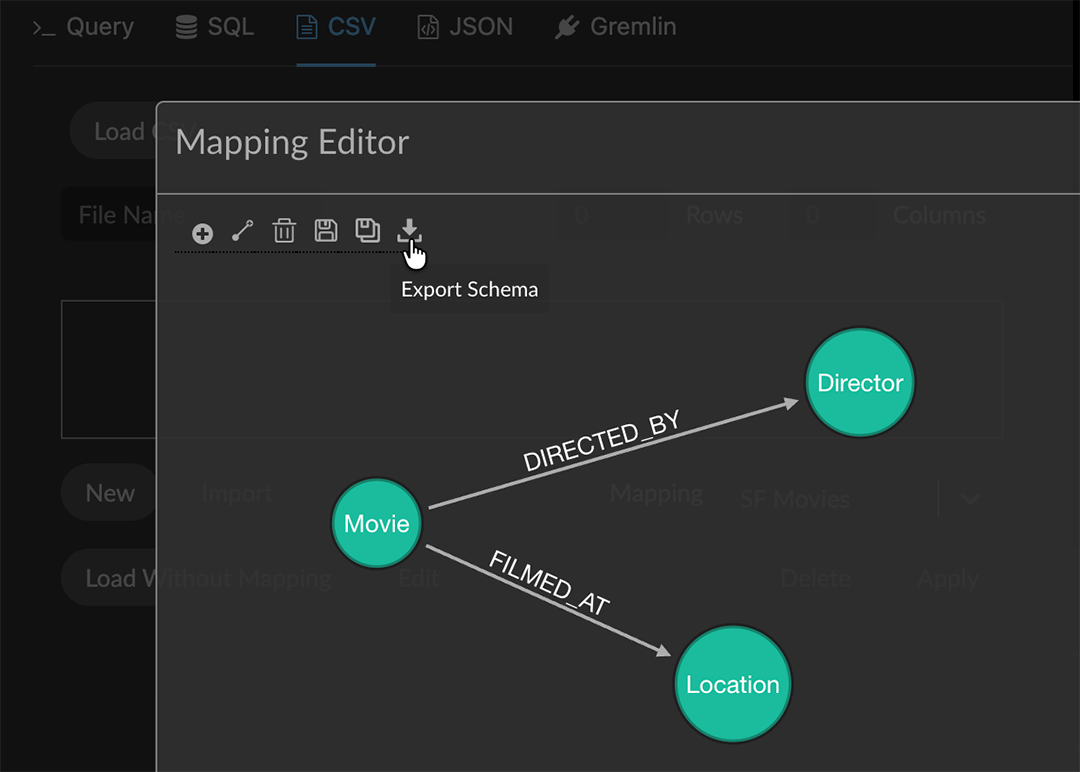Add a new node with the plus icon
This screenshot has width=1080, height=772.
[x=201, y=232]
